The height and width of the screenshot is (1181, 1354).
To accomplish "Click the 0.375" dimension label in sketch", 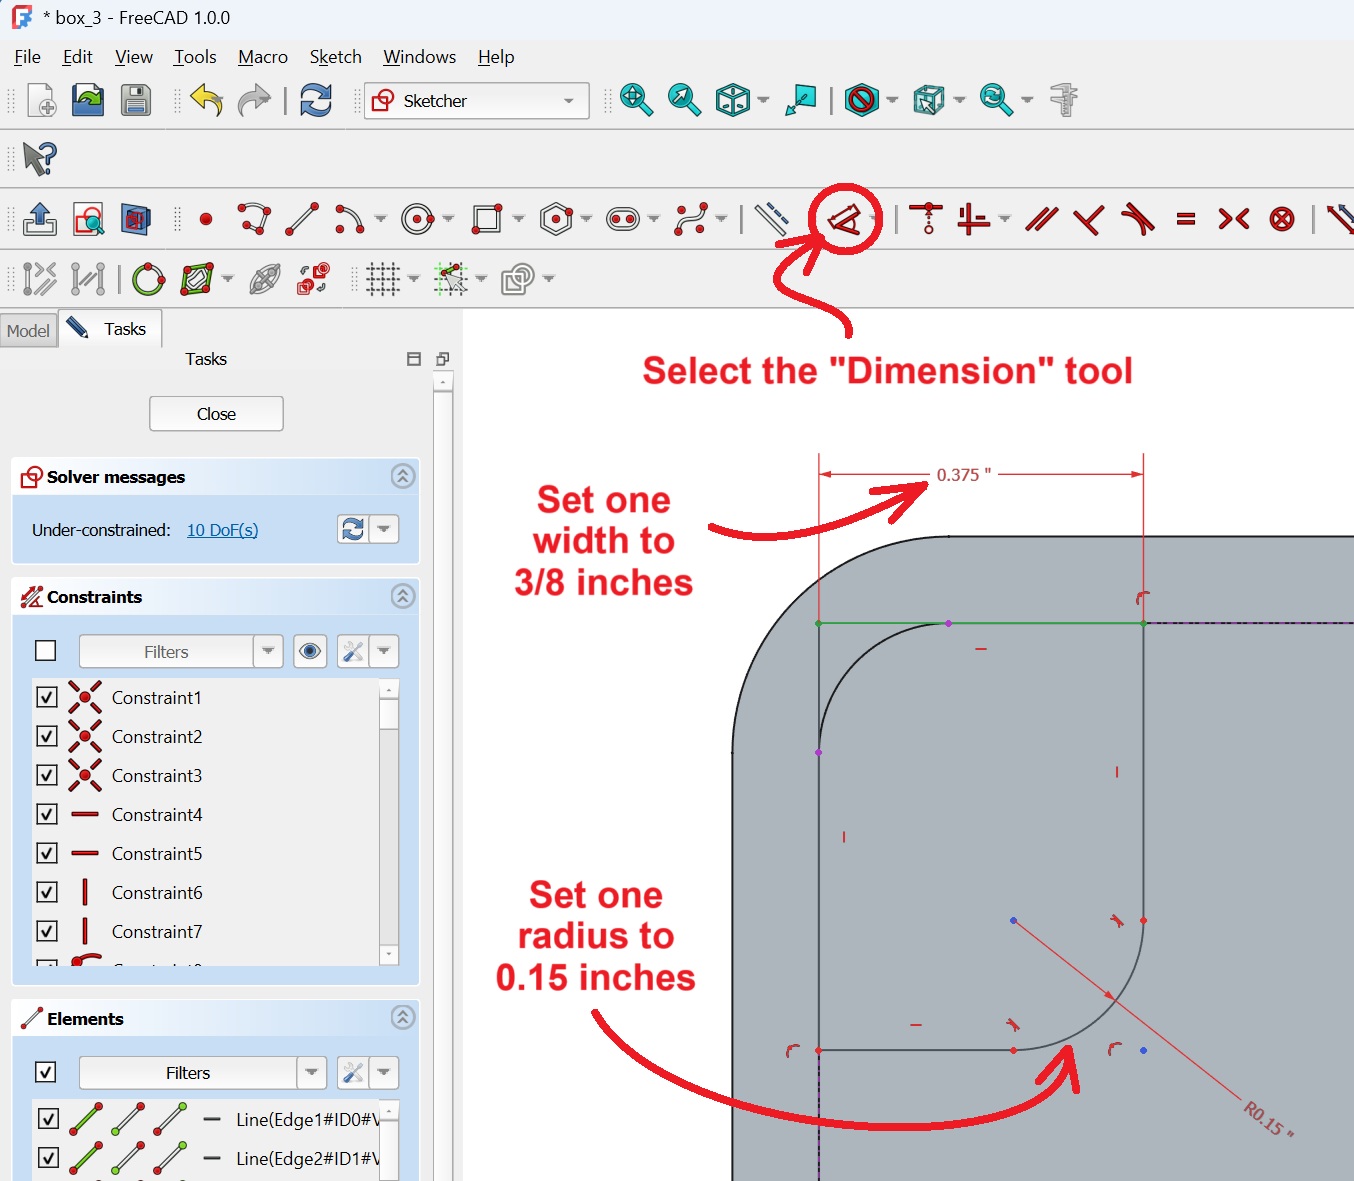I will (x=963, y=475).
